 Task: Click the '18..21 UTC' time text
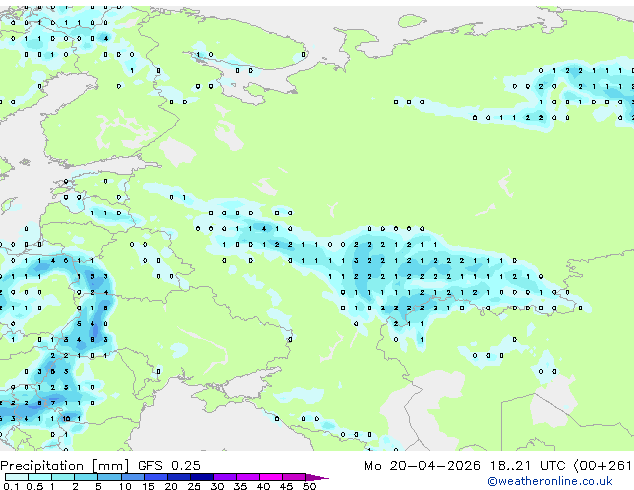pos(527,465)
